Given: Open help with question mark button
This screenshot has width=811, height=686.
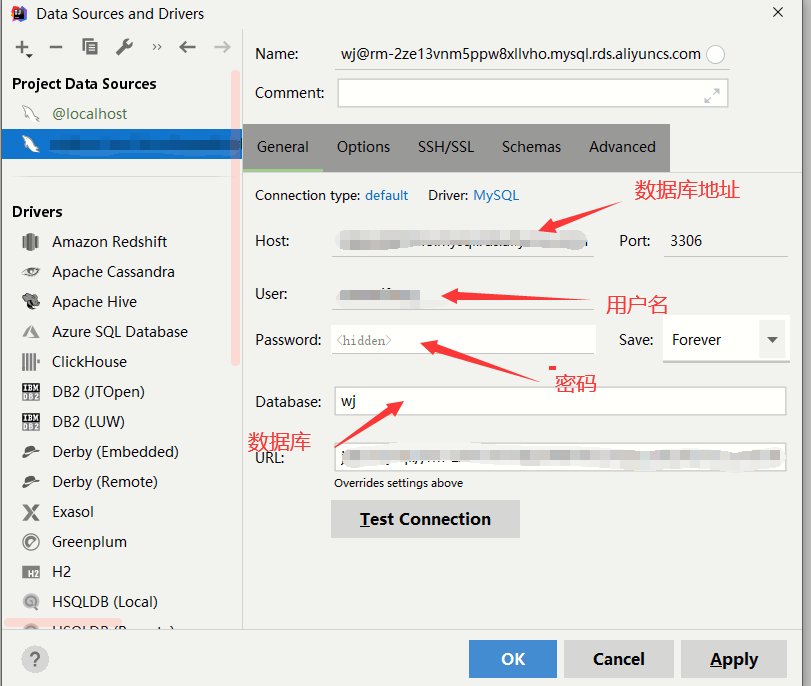Looking at the screenshot, I should click(x=35, y=659).
